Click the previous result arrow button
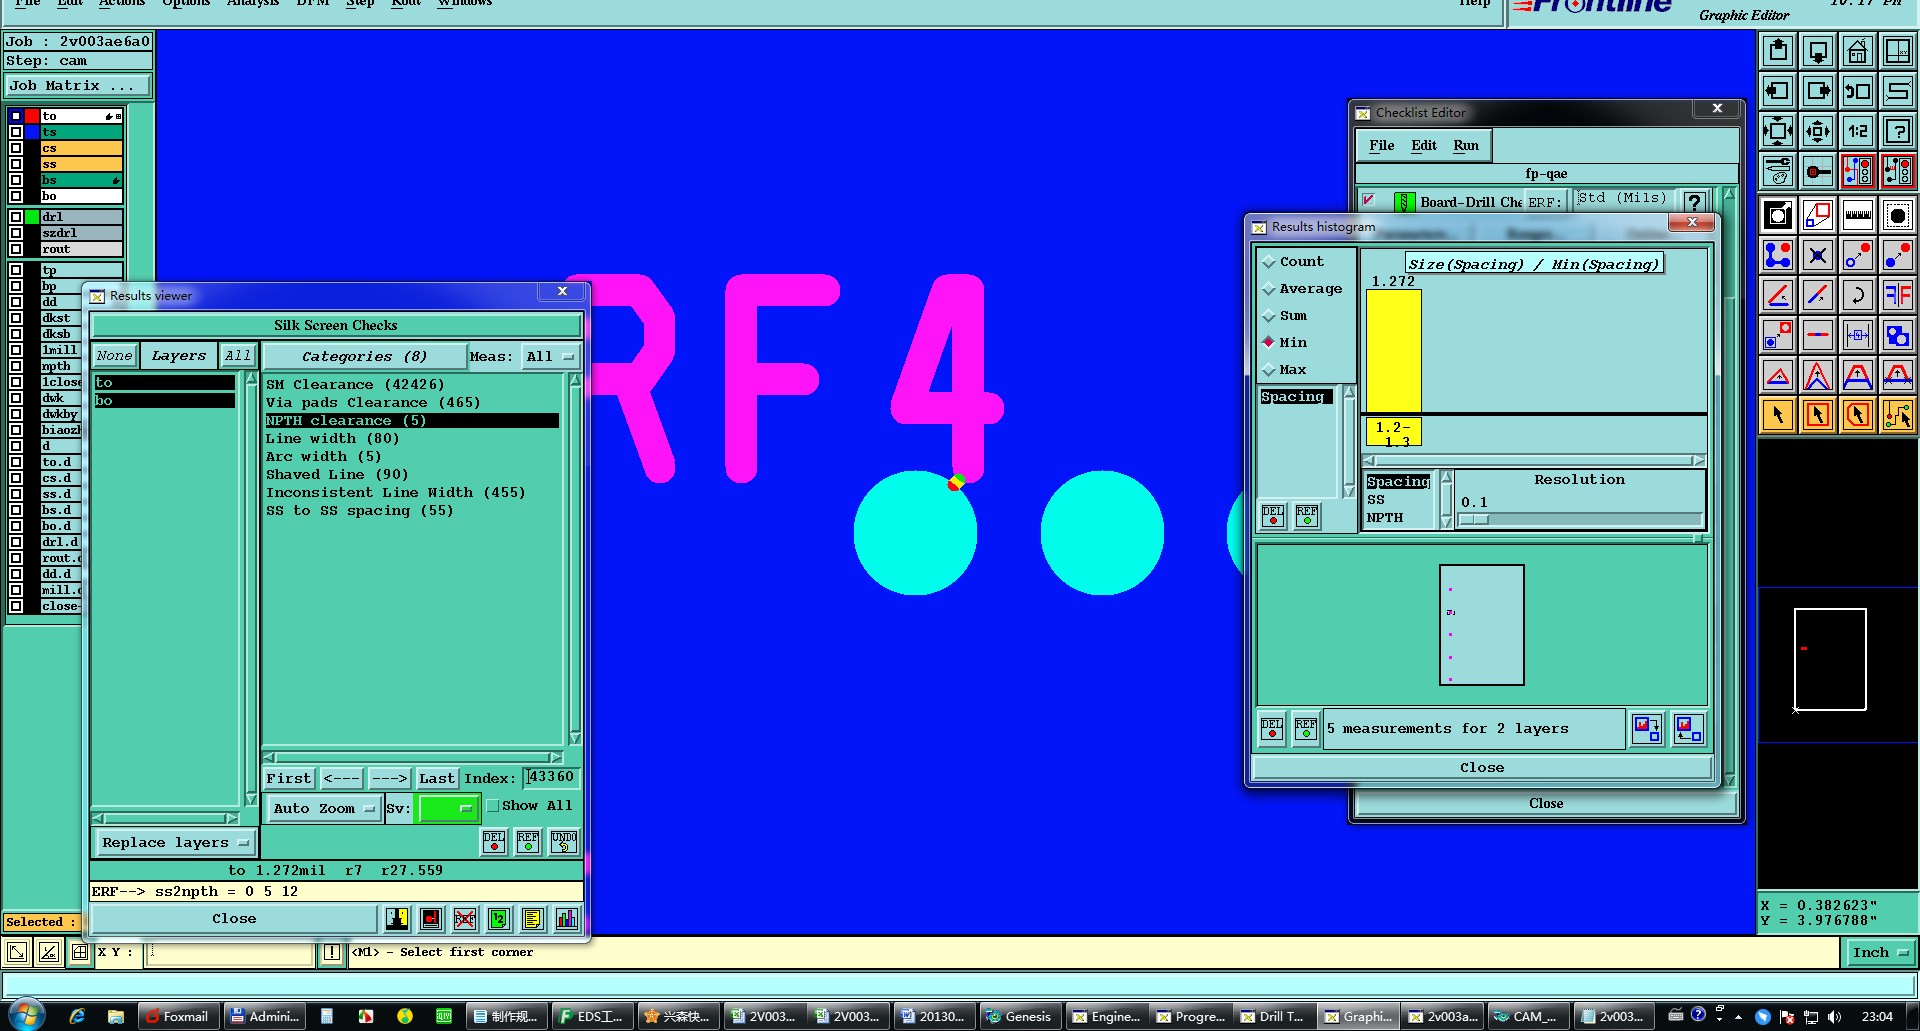Screen dimensions: 1920x1031 pyautogui.click(x=341, y=779)
